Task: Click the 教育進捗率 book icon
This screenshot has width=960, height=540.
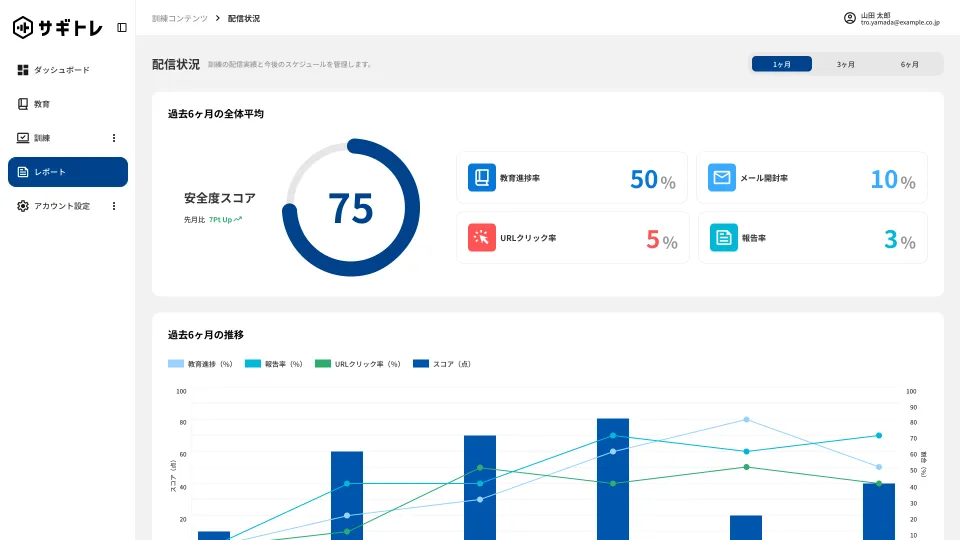Action: 482,178
